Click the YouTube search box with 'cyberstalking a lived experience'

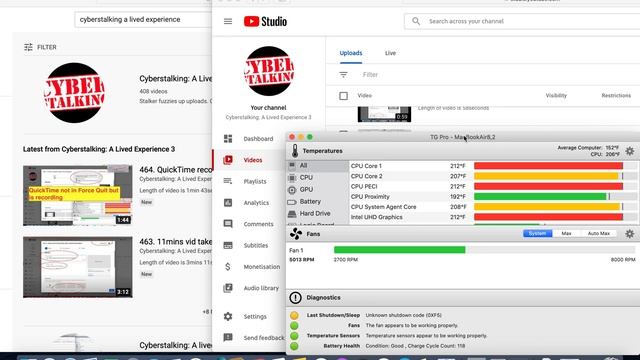pyautogui.click(x=143, y=20)
